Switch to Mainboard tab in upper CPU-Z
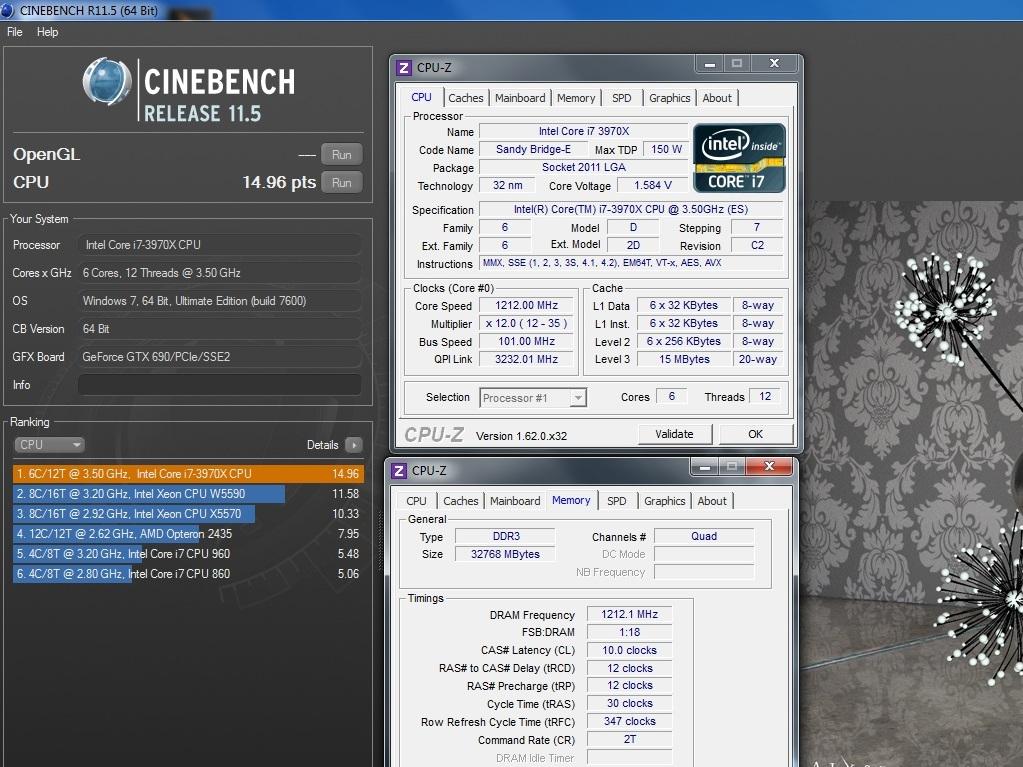This screenshot has height=767, width=1023. click(520, 98)
